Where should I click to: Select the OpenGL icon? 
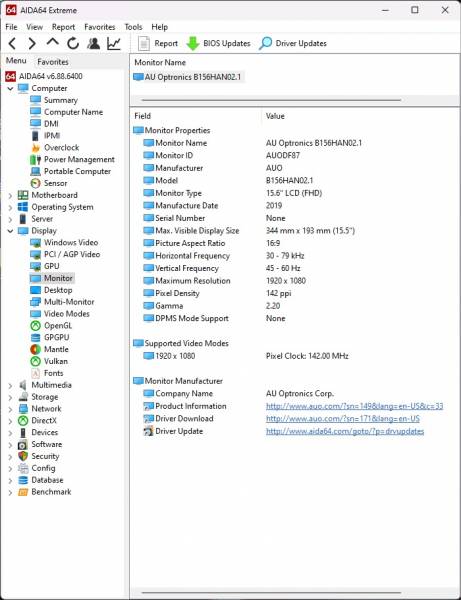(36, 326)
